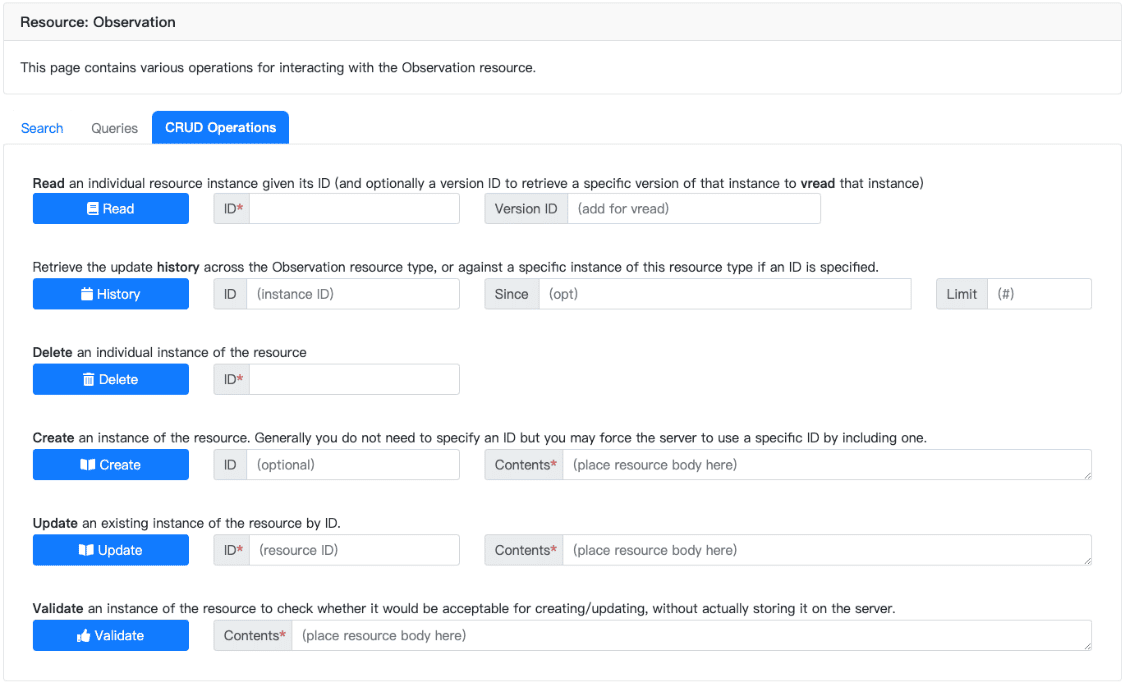Focus the History instance ID field
1125x687 pixels.
coord(353,294)
